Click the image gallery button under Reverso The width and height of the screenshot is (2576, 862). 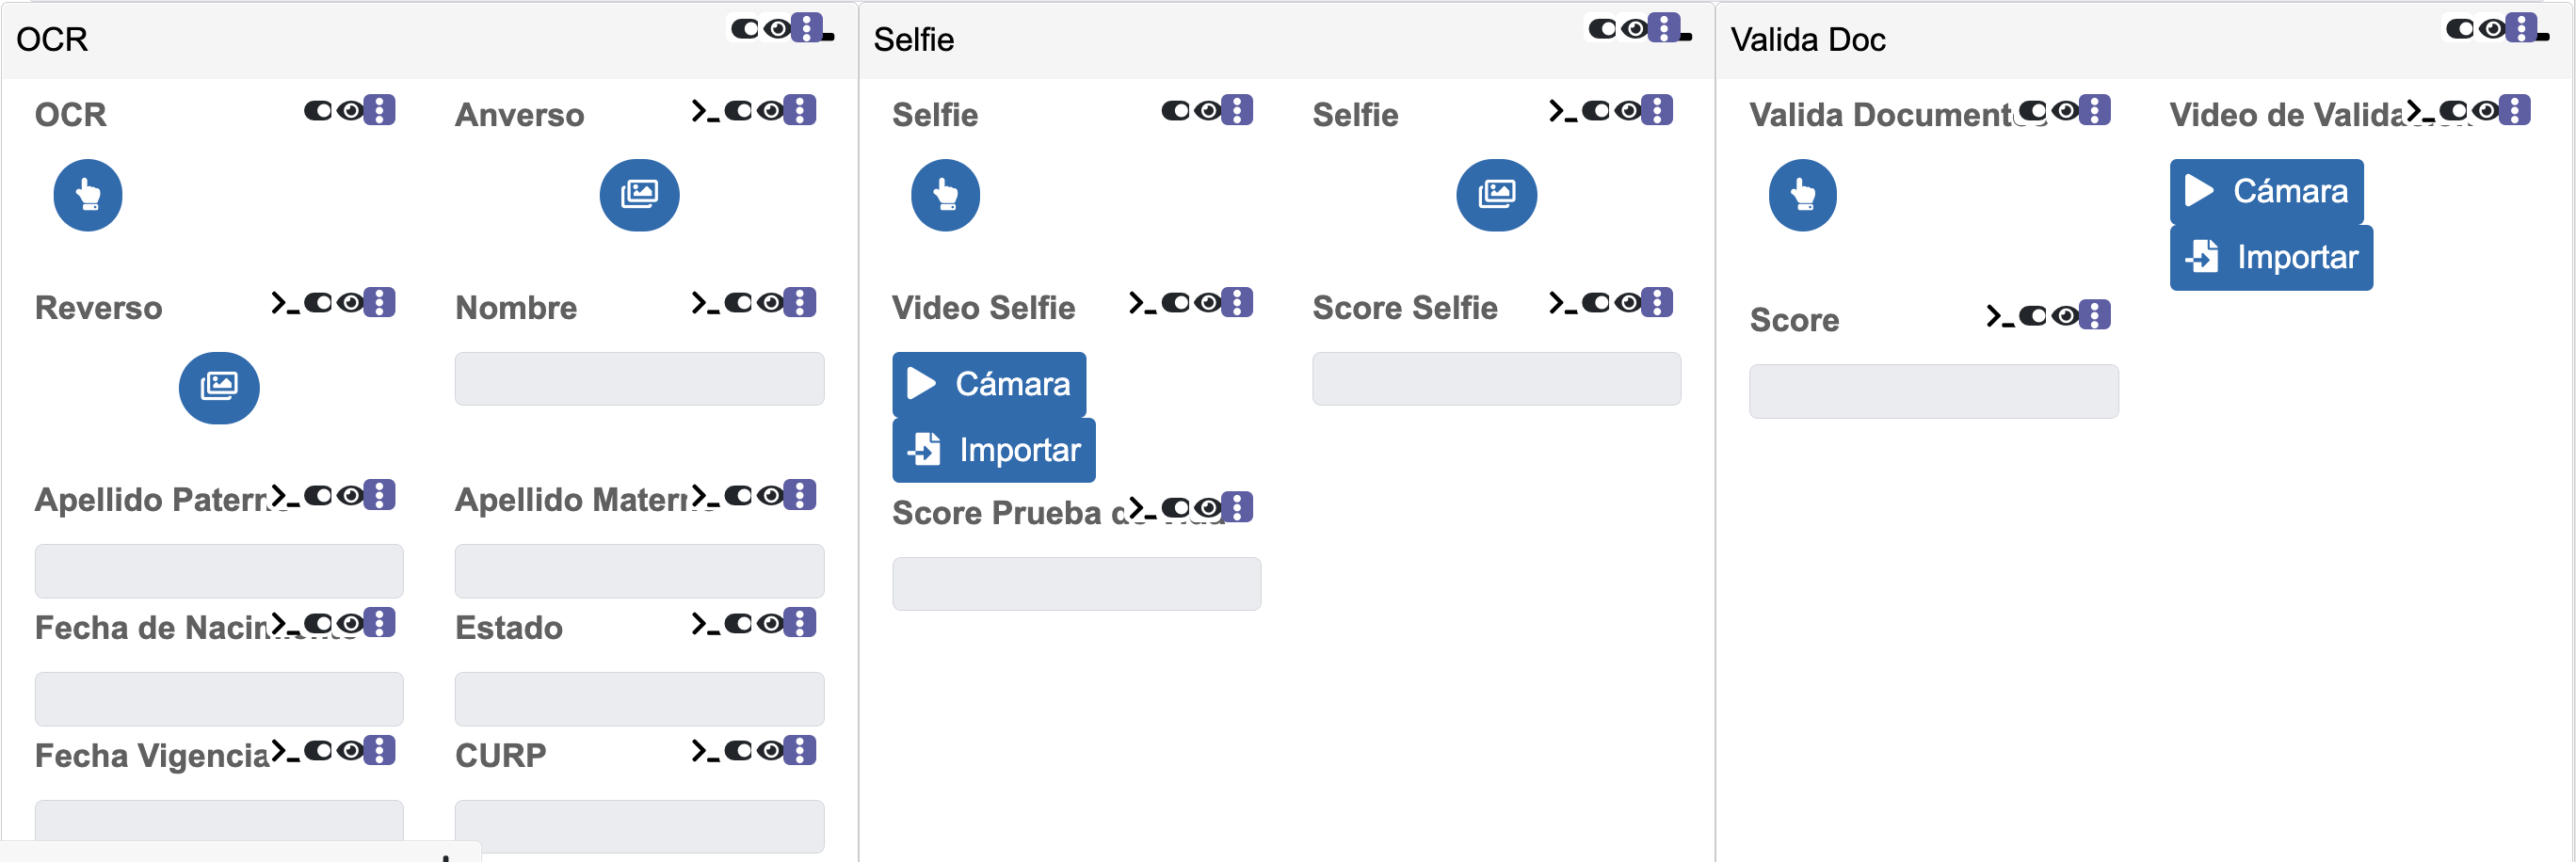219,388
